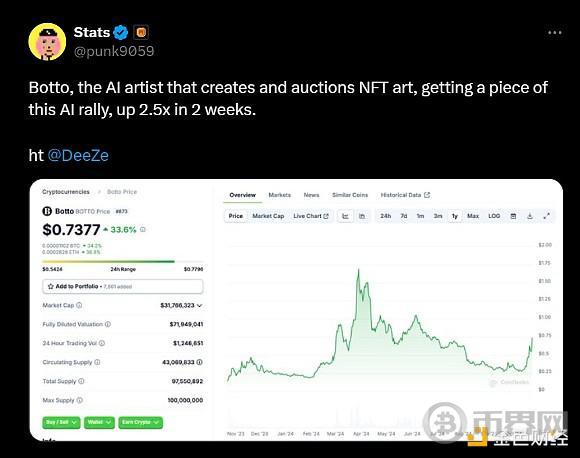The width and height of the screenshot is (580, 458).
Task: Open the Earn Crypto dropdown
Action: point(140,422)
